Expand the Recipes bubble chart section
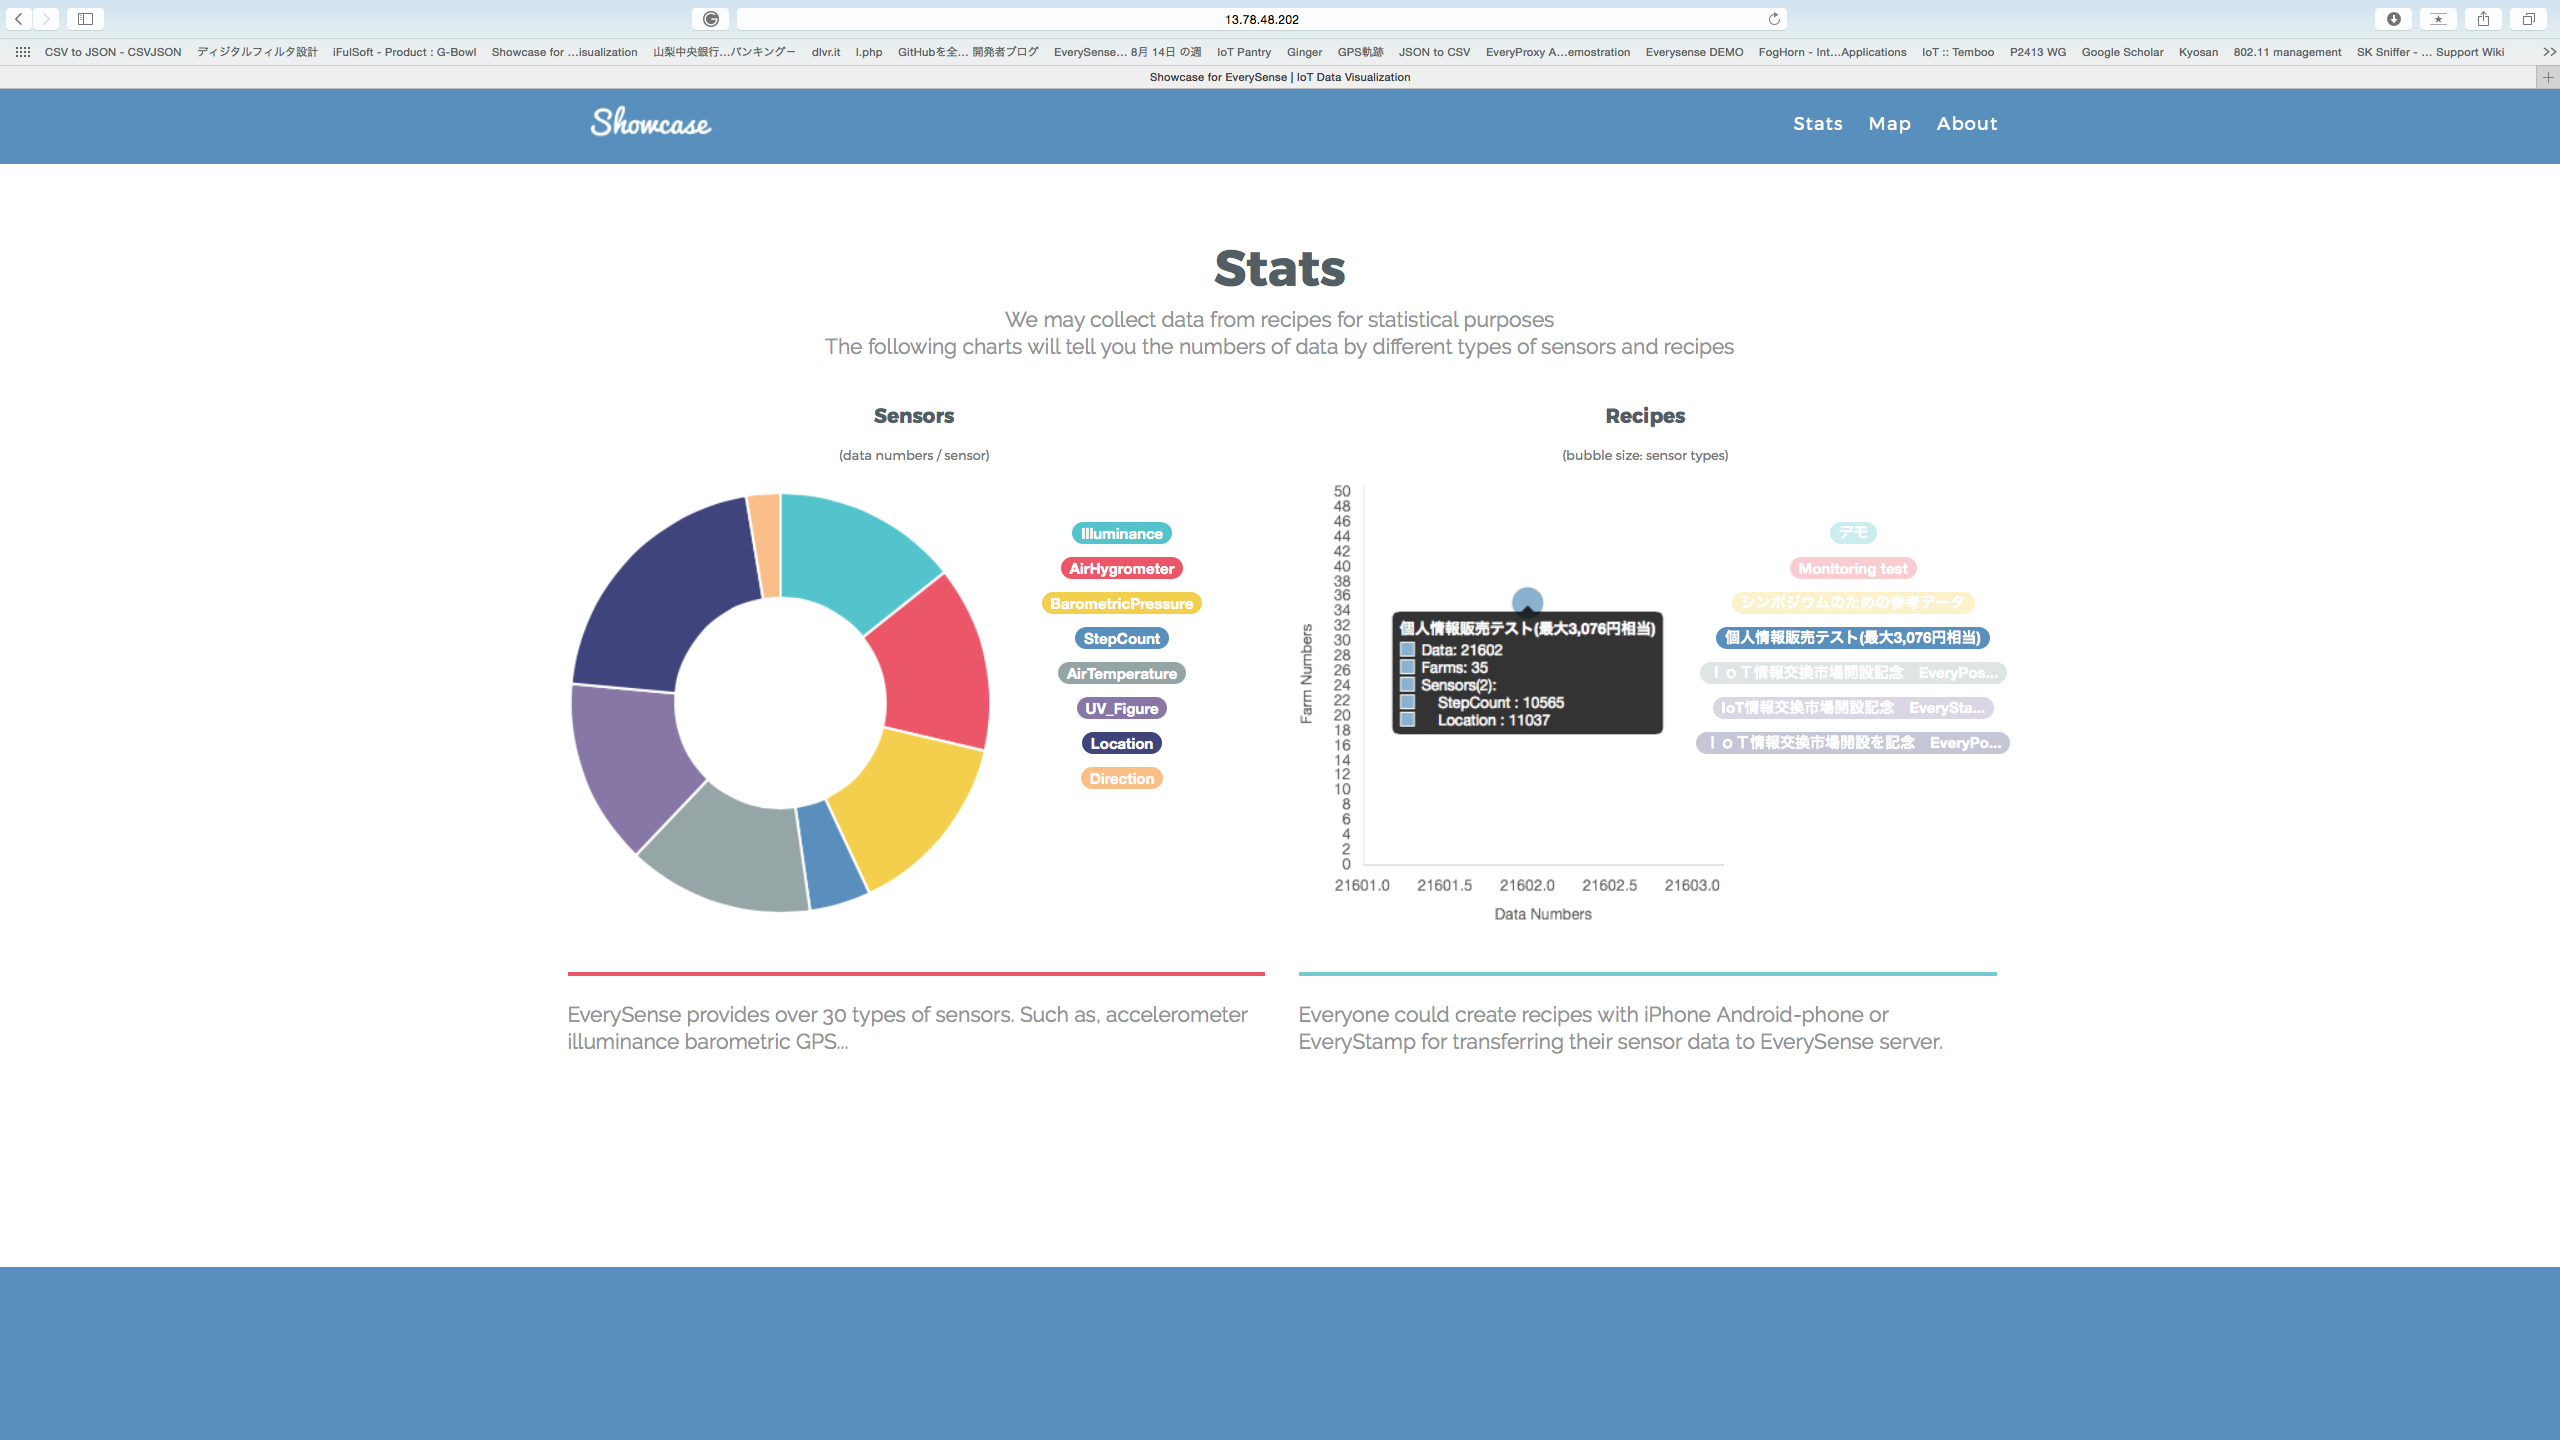2560x1440 pixels. (x=1644, y=417)
